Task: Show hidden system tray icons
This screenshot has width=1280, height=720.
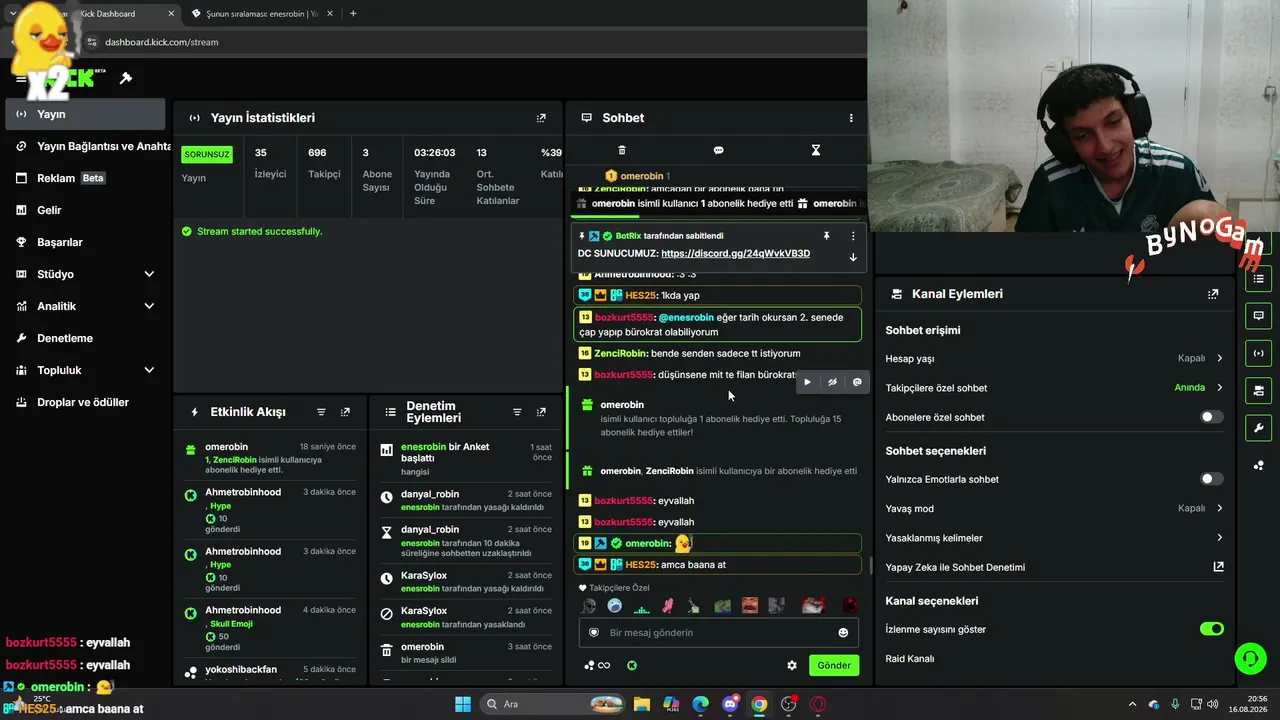Action: (1132, 704)
